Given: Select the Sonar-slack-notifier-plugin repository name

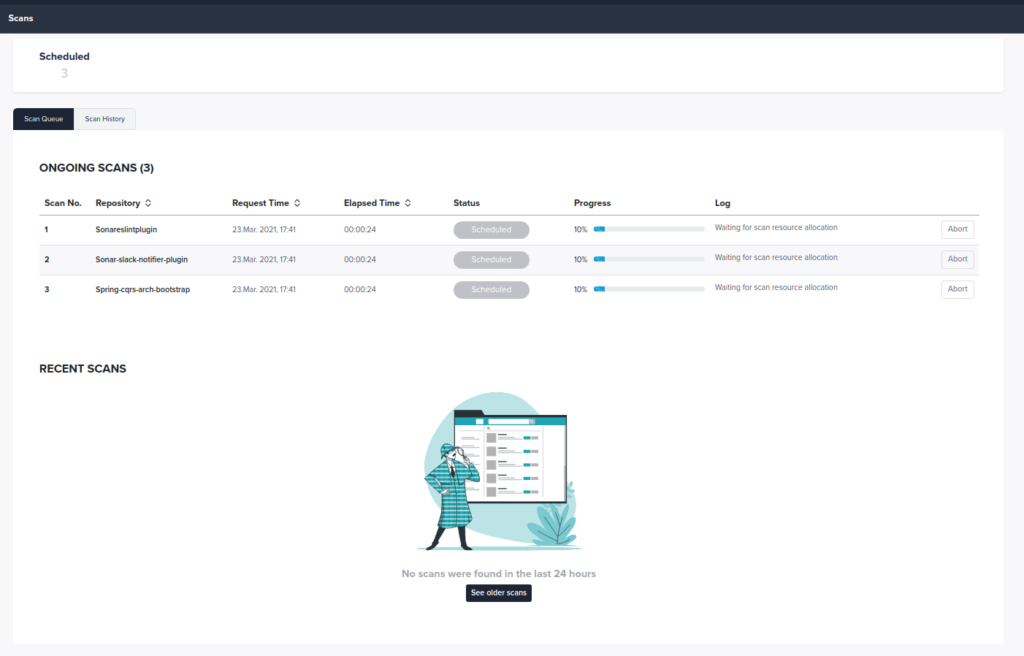Looking at the screenshot, I should point(142,259).
